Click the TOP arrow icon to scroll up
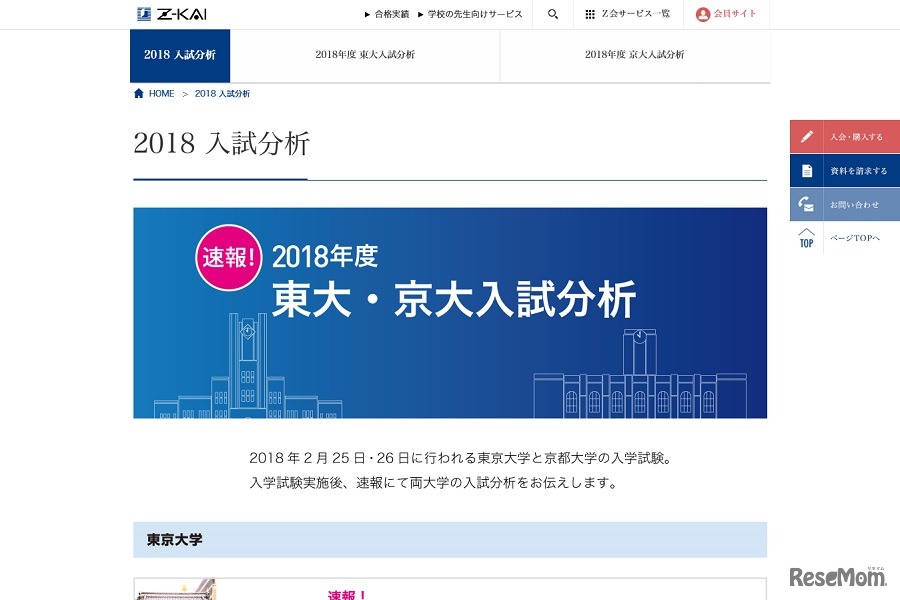Screen dimensions: 900x600 (x=805, y=237)
